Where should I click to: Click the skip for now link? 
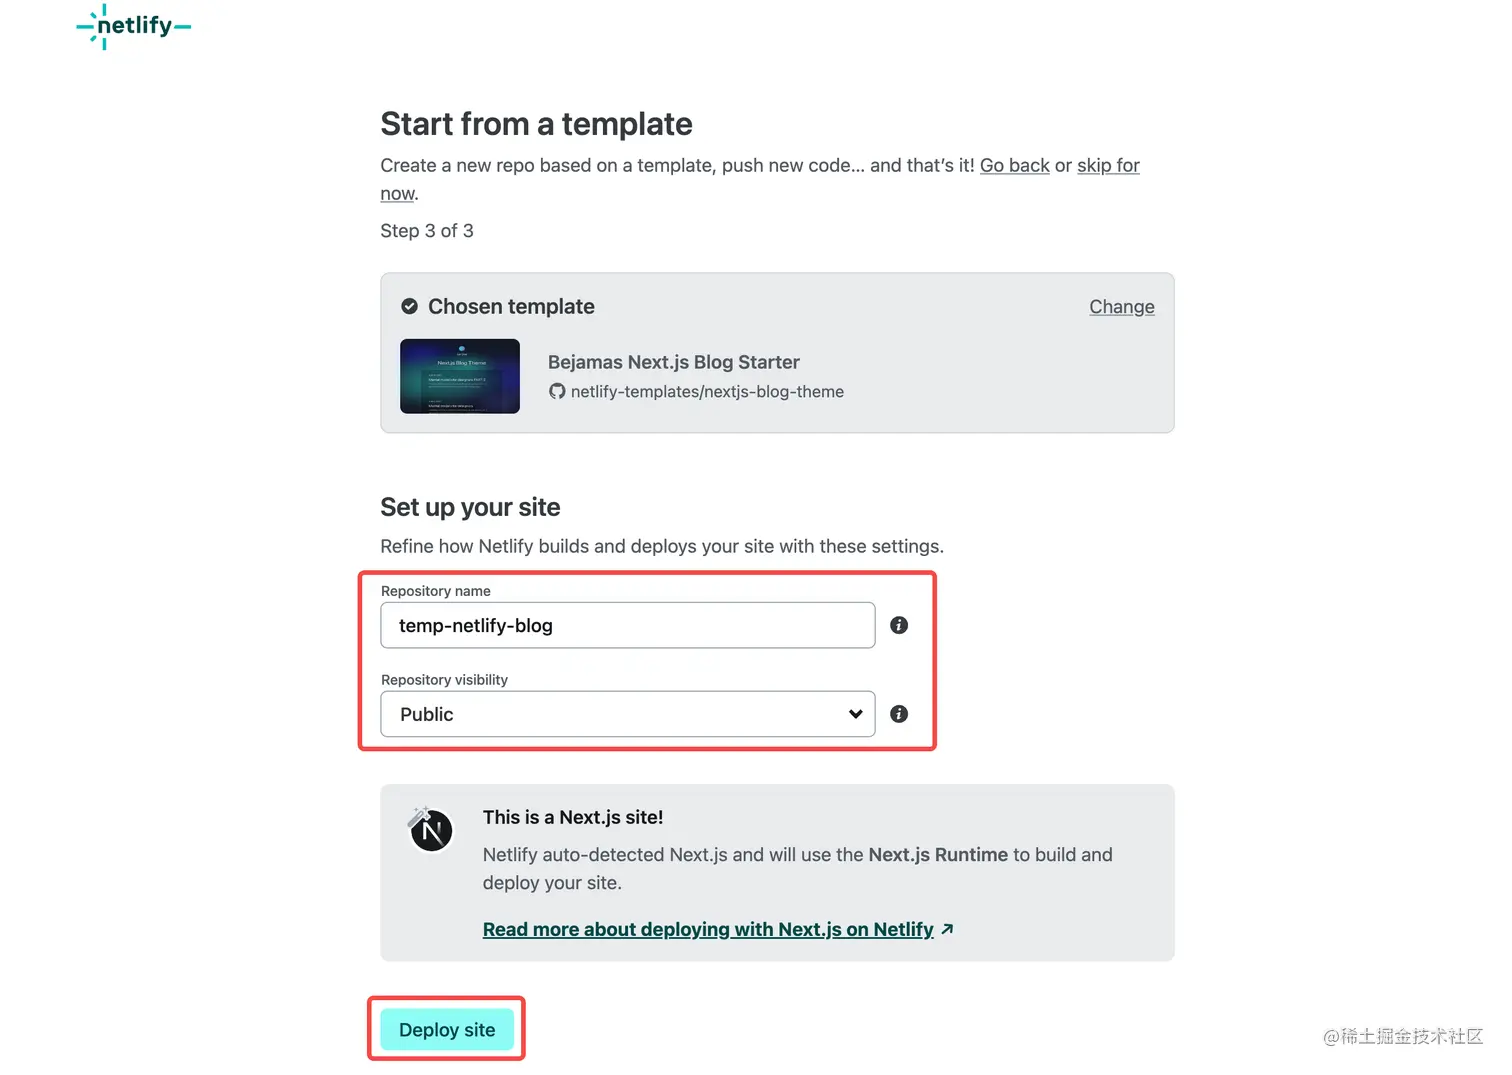[x=1108, y=165]
